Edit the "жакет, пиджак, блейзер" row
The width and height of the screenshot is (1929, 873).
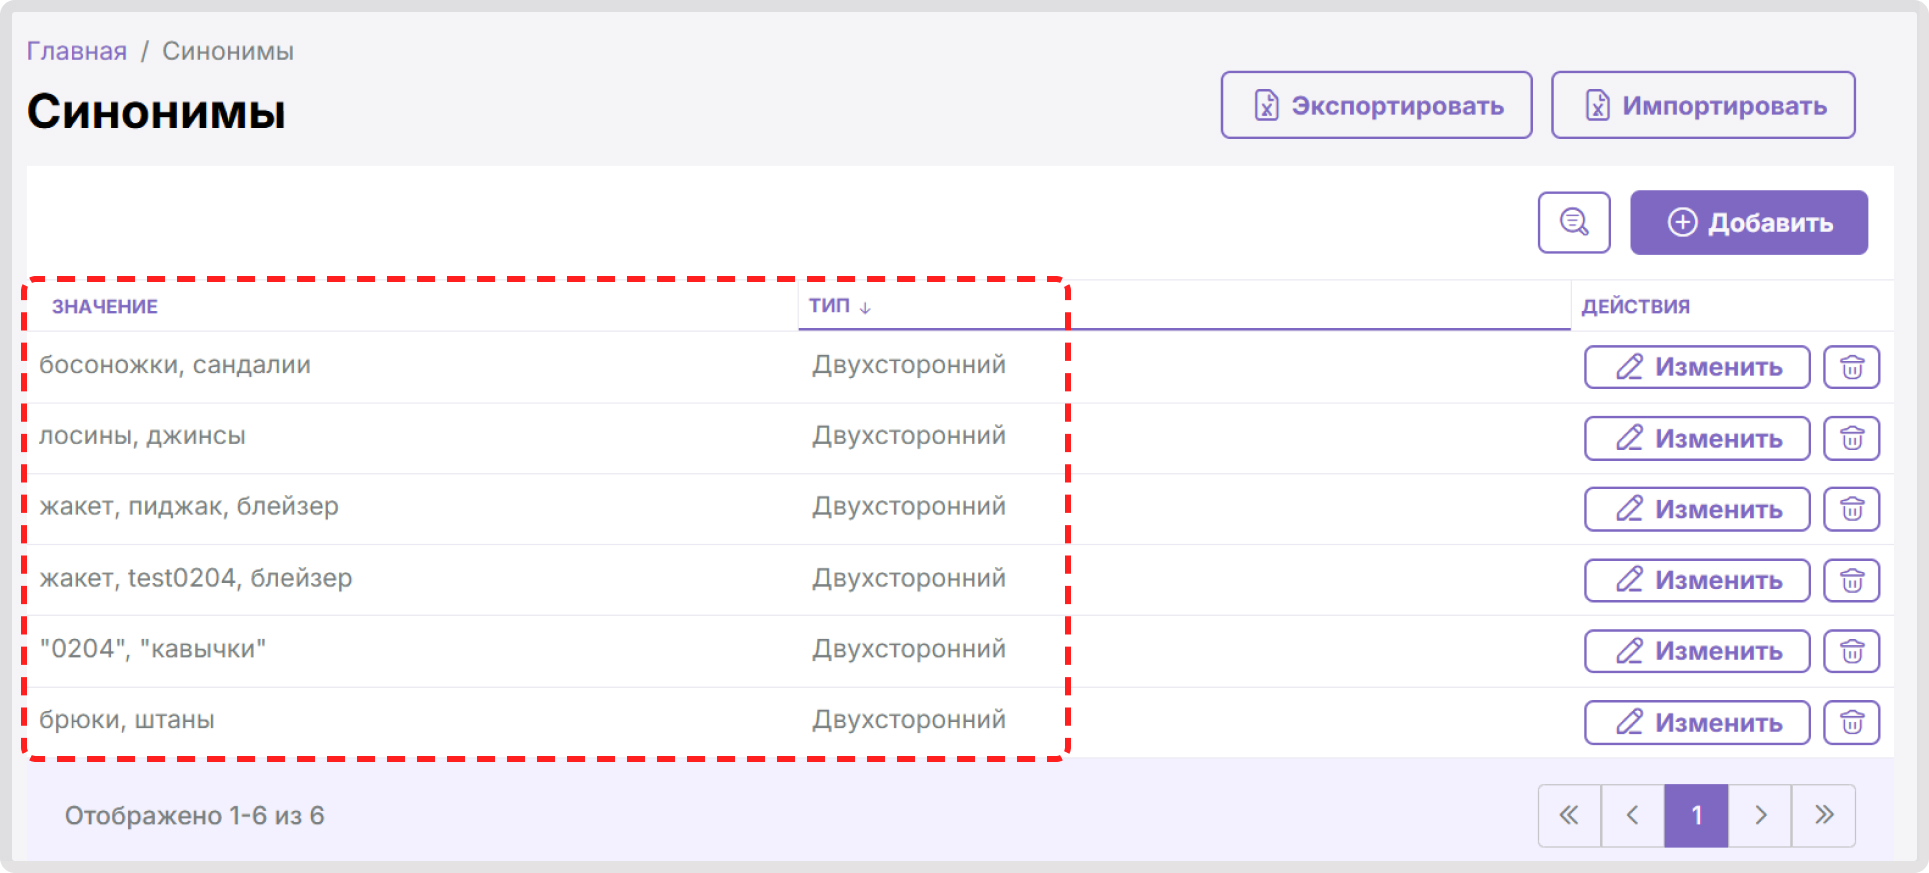pyautogui.click(x=1697, y=509)
